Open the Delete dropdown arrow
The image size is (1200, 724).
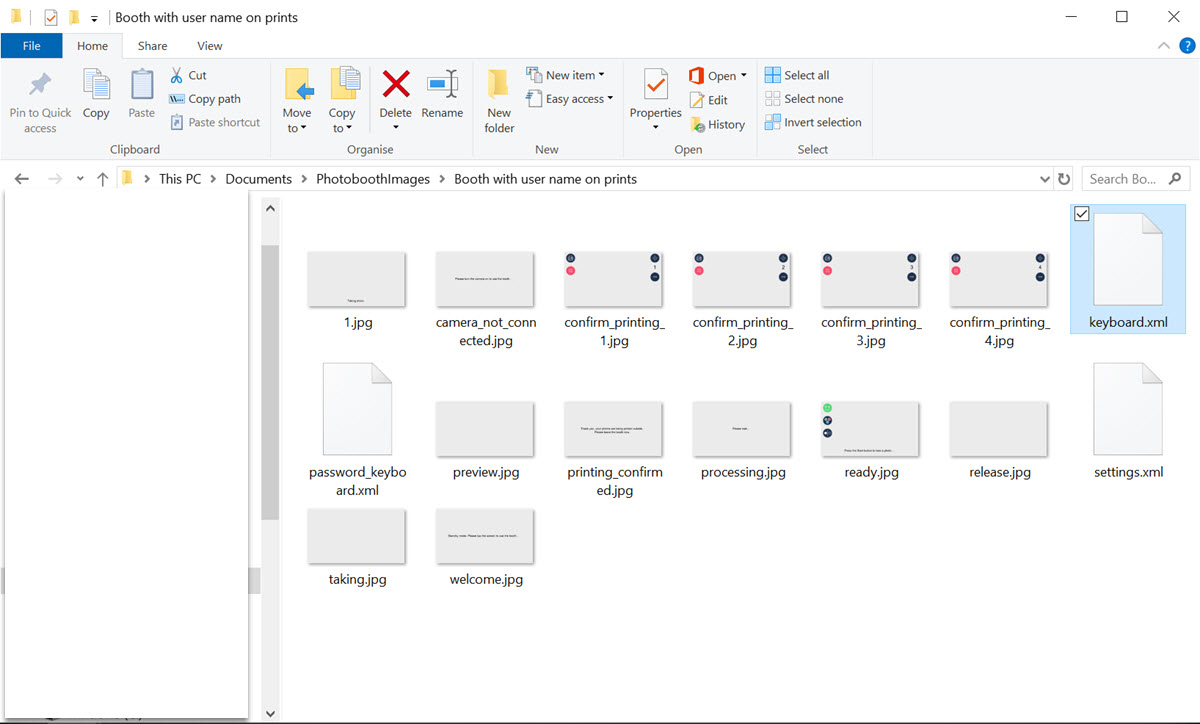(x=396, y=127)
